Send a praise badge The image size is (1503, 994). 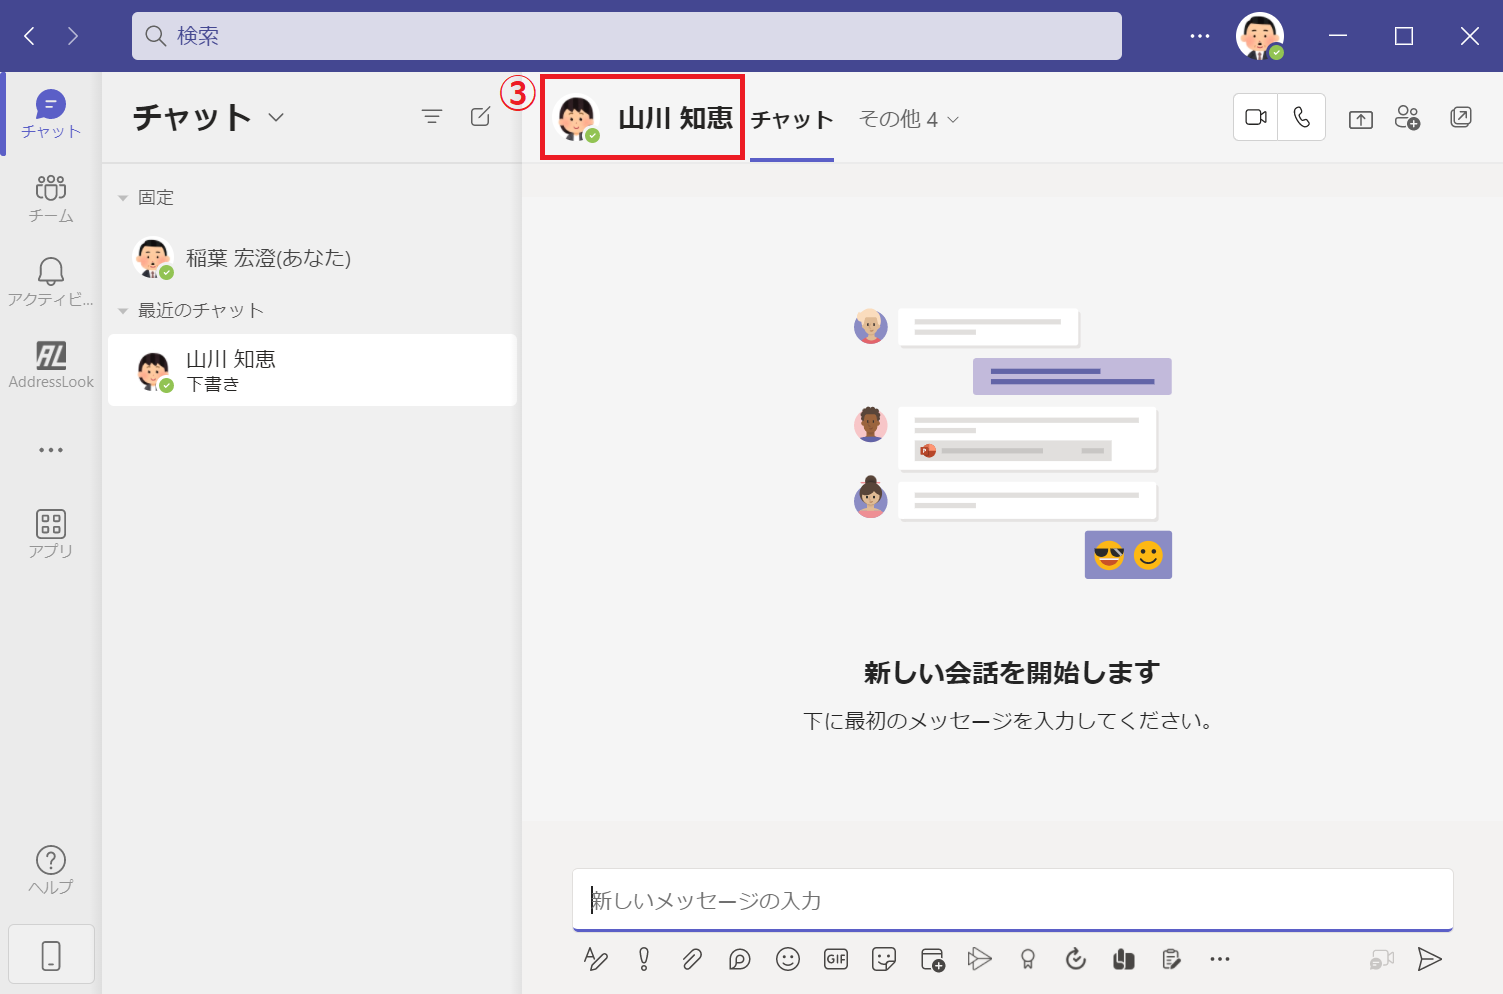click(x=1027, y=959)
